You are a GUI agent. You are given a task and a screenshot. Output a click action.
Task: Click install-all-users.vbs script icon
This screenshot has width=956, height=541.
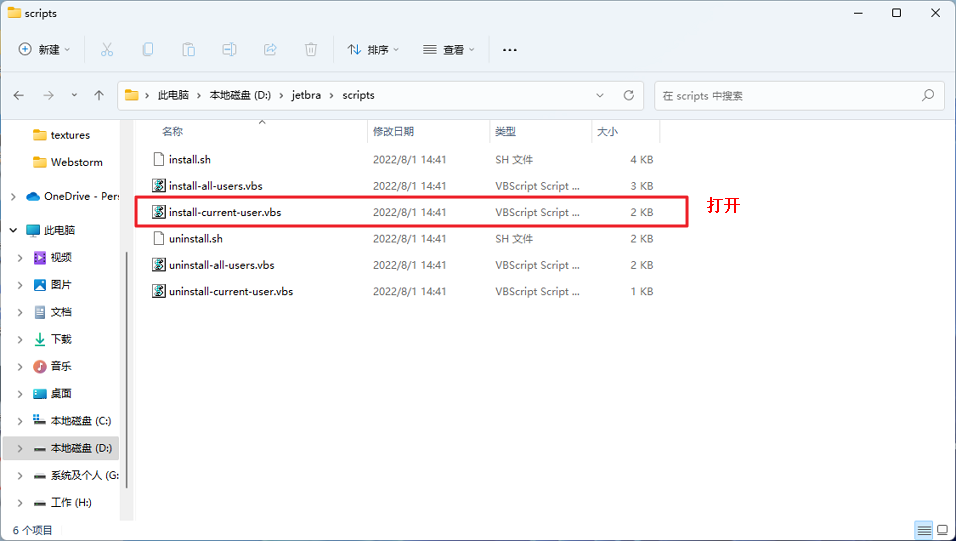[x=159, y=185]
